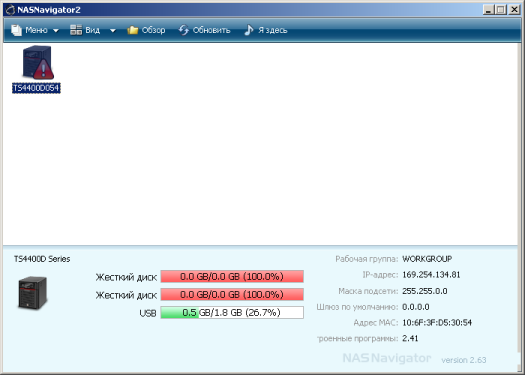Image resolution: width=525 pixels, height=375 pixels.
Task: Expand the Меню dropdown arrow
Action: [56, 30]
